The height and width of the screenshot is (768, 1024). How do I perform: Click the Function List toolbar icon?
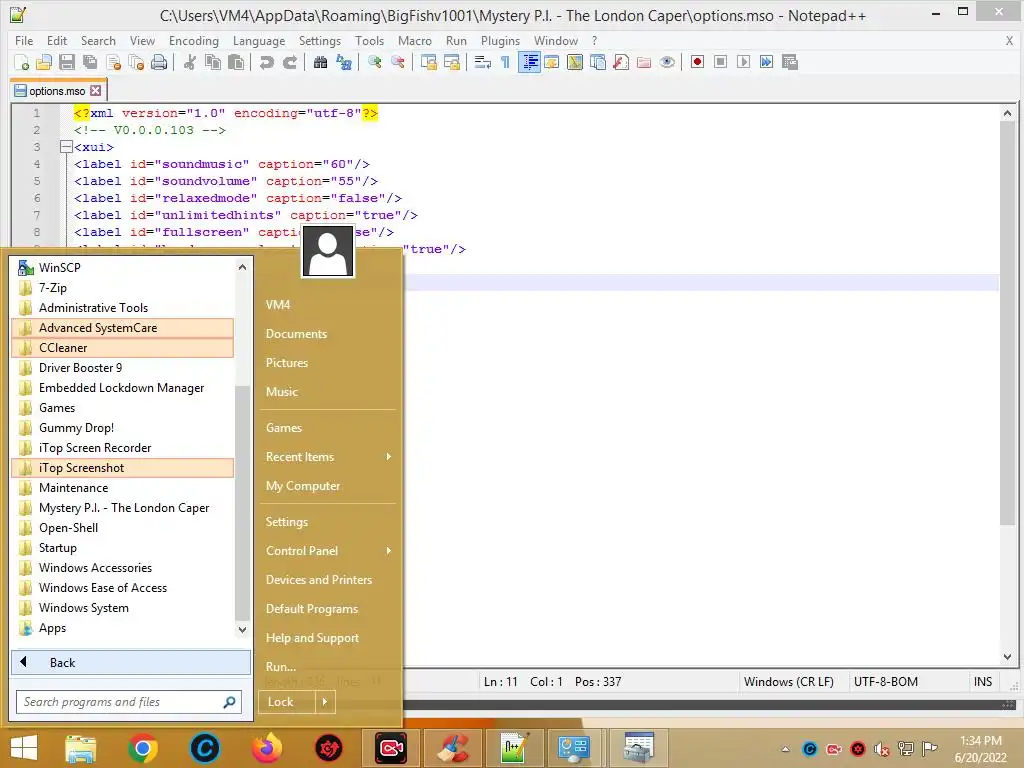tap(621, 62)
